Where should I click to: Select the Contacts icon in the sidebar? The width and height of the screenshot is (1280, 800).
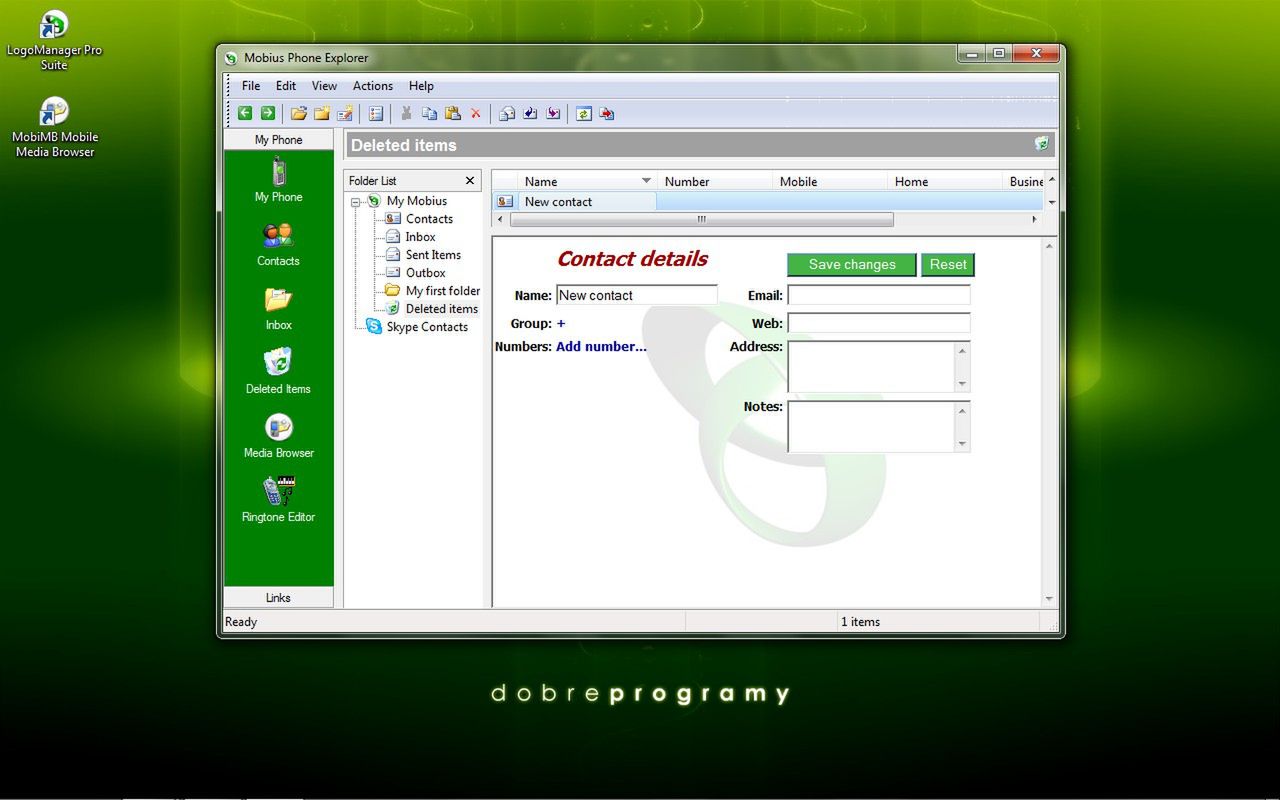tap(278, 245)
